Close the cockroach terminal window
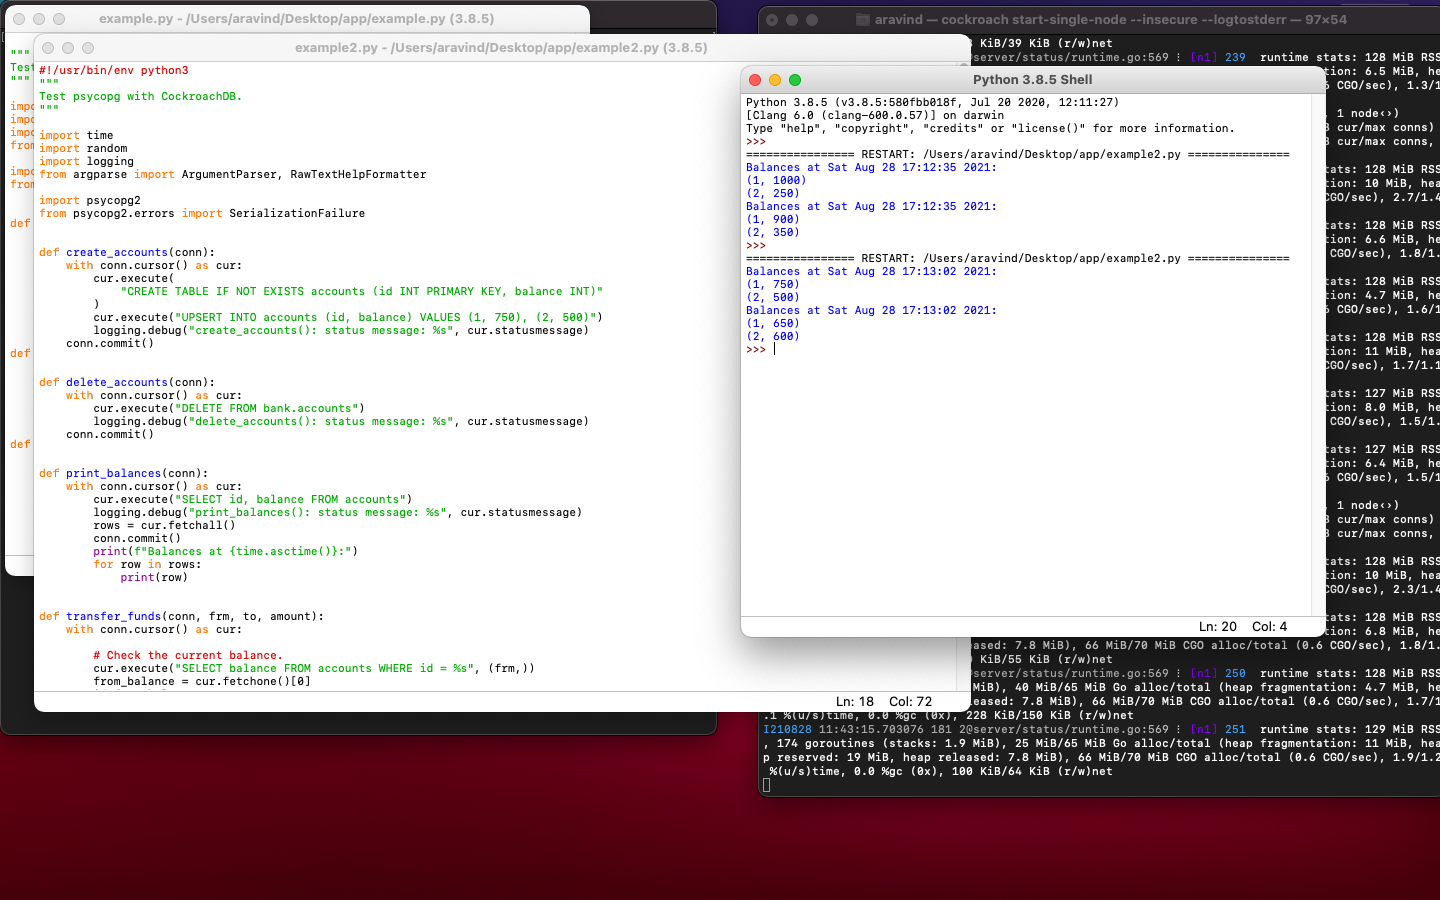Screen dimensions: 1440x900 pyautogui.click(x=772, y=19)
